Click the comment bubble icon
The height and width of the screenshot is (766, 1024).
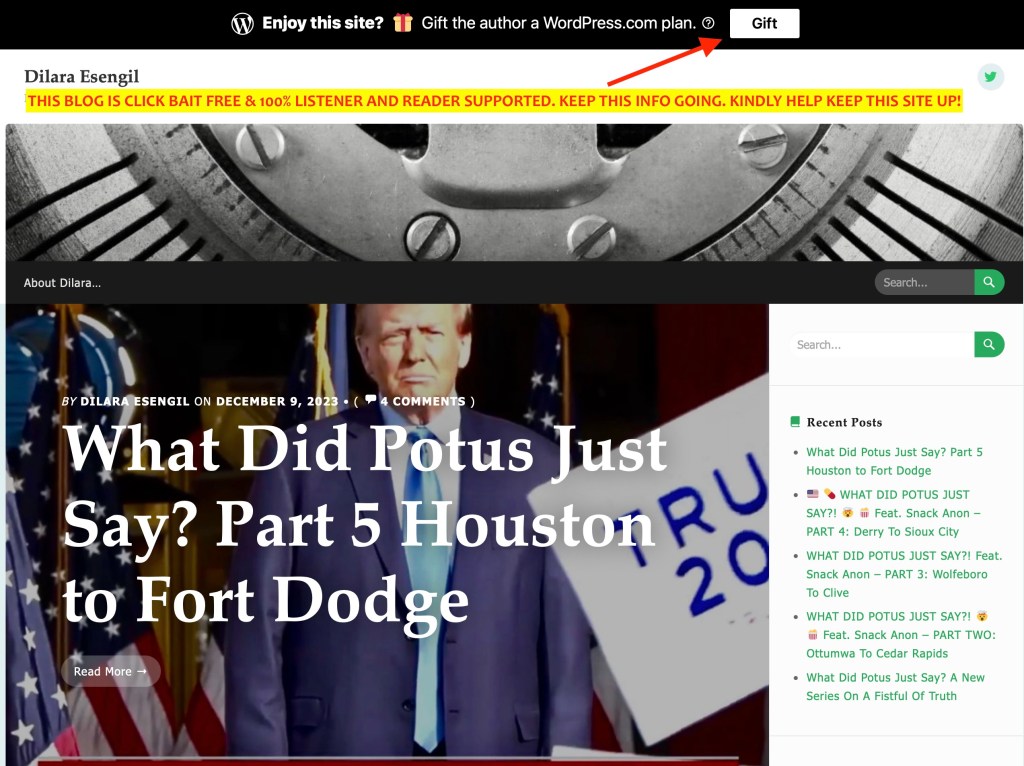371,400
